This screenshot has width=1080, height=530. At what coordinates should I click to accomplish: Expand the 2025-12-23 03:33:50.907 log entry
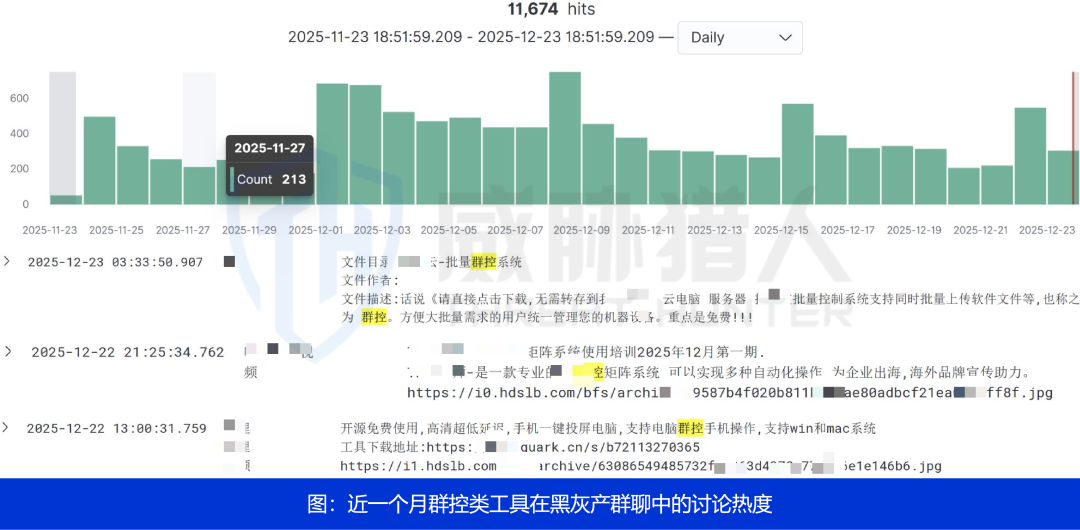[8, 262]
